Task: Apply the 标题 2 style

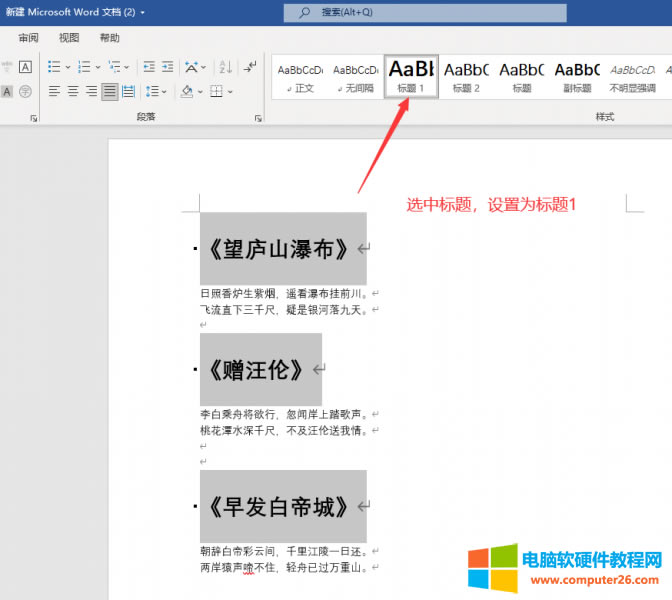Action: [466, 76]
